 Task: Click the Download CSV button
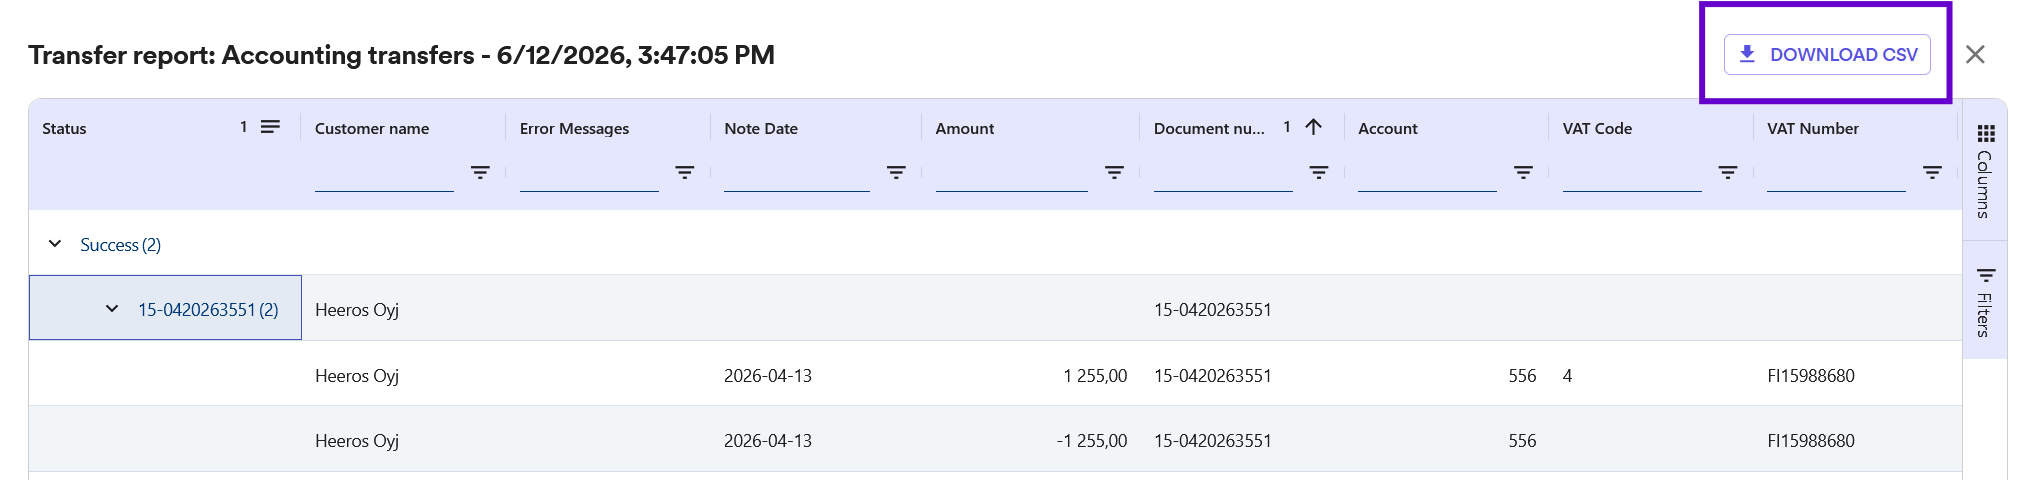(1826, 54)
